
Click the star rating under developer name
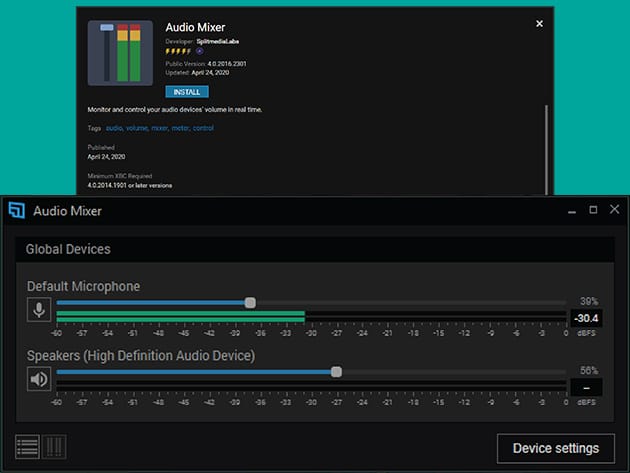180,50
